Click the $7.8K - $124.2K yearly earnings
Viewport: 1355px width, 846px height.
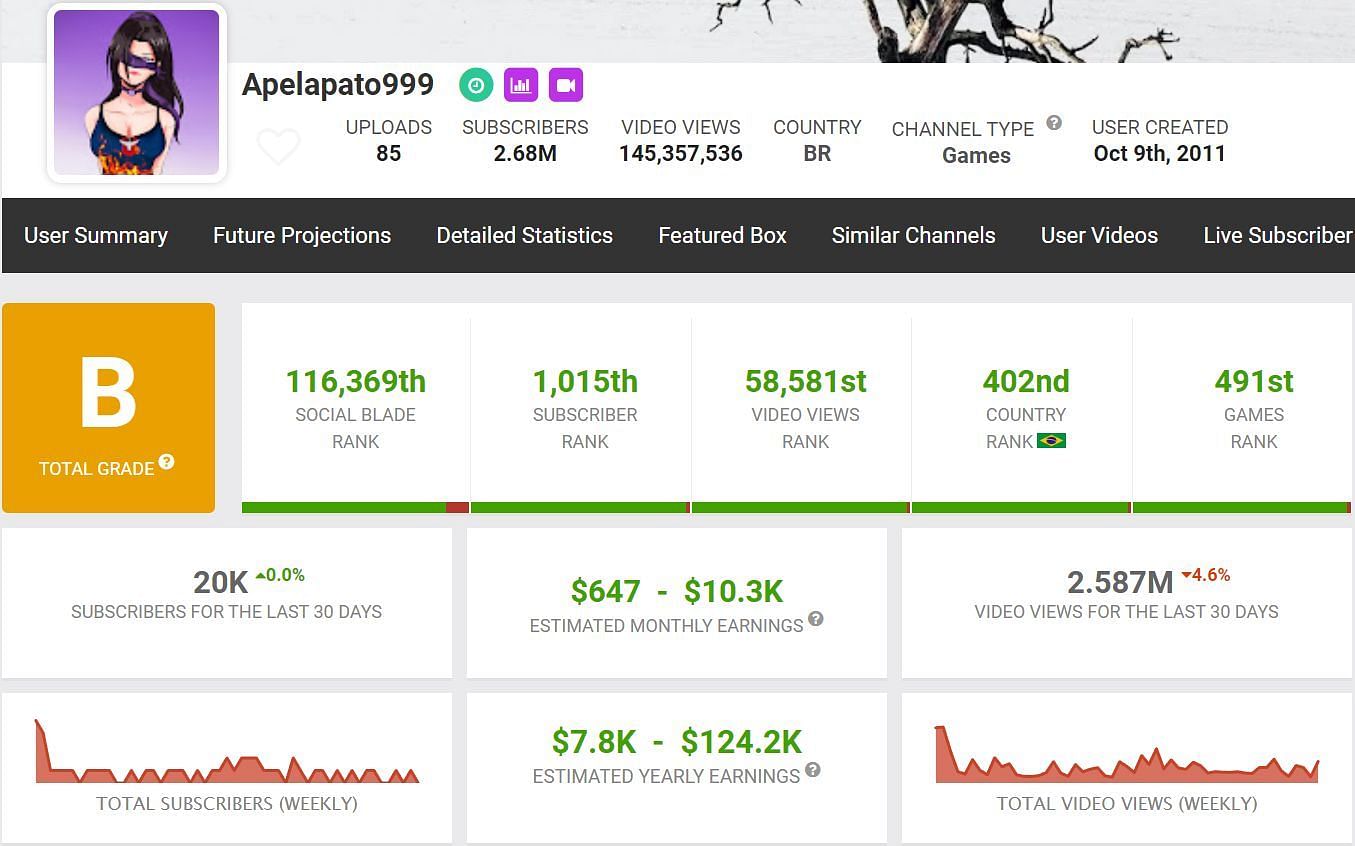tap(677, 742)
